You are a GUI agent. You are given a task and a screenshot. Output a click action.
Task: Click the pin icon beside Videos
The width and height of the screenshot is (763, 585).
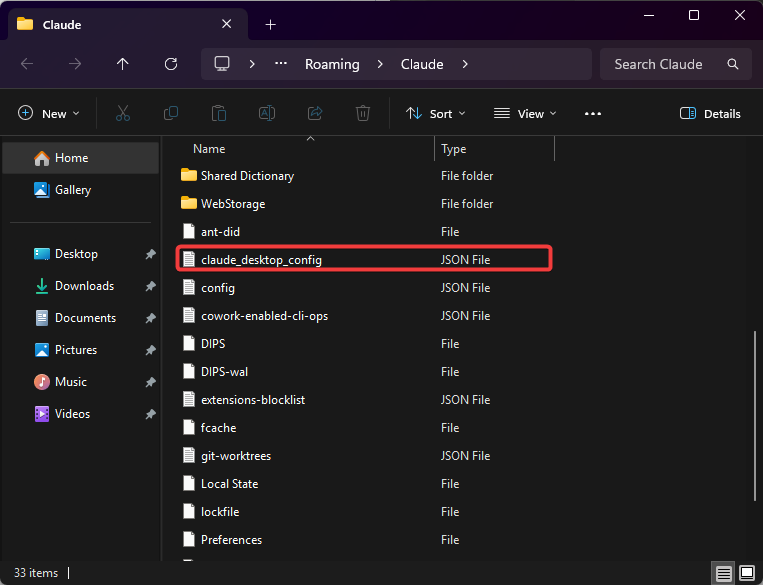150,414
